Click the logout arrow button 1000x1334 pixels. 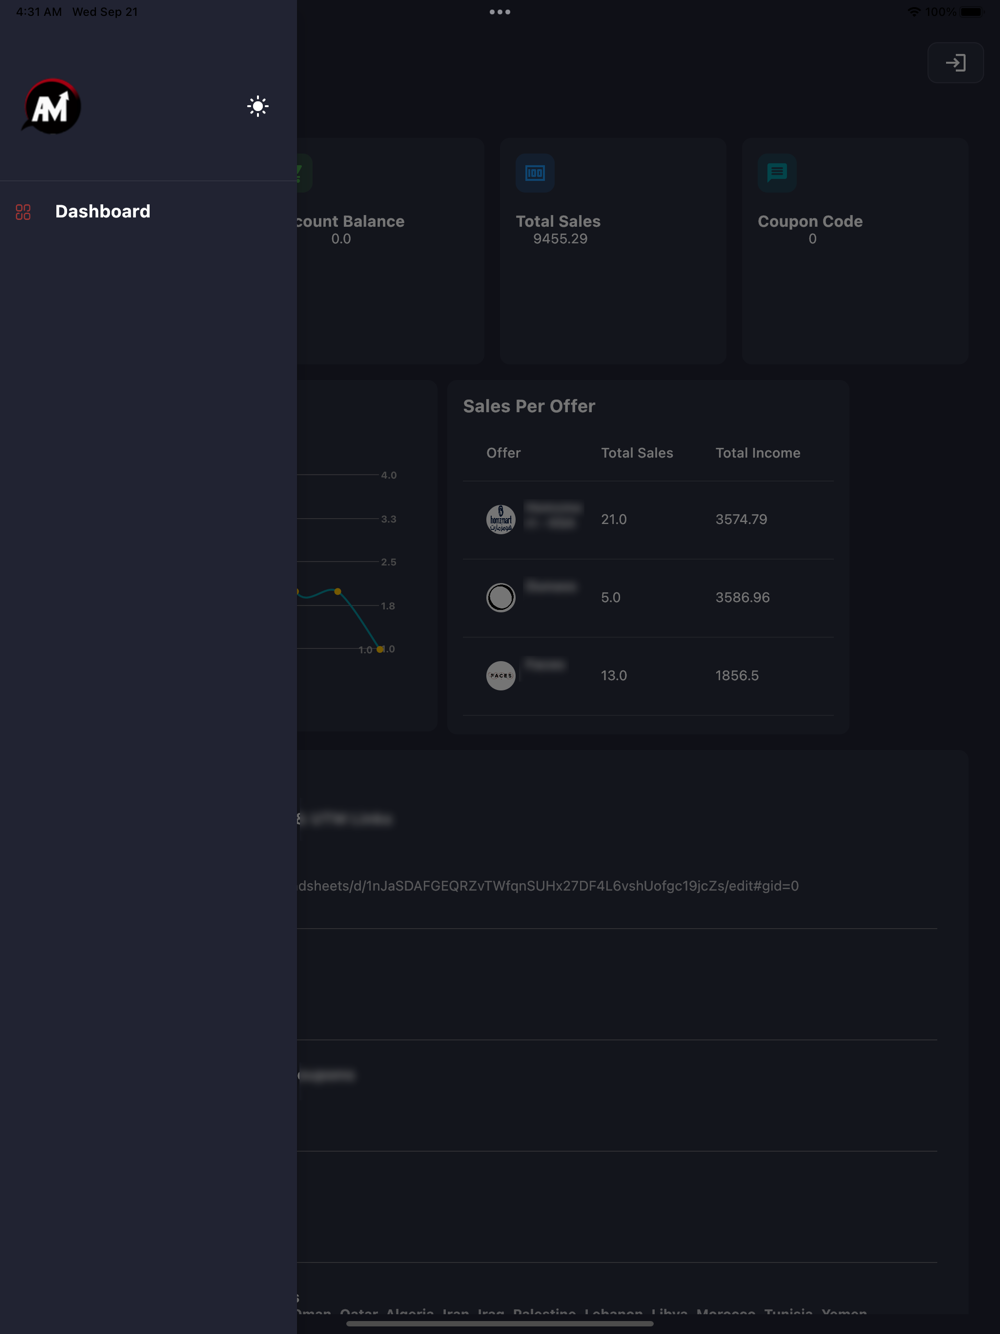(956, 63)
